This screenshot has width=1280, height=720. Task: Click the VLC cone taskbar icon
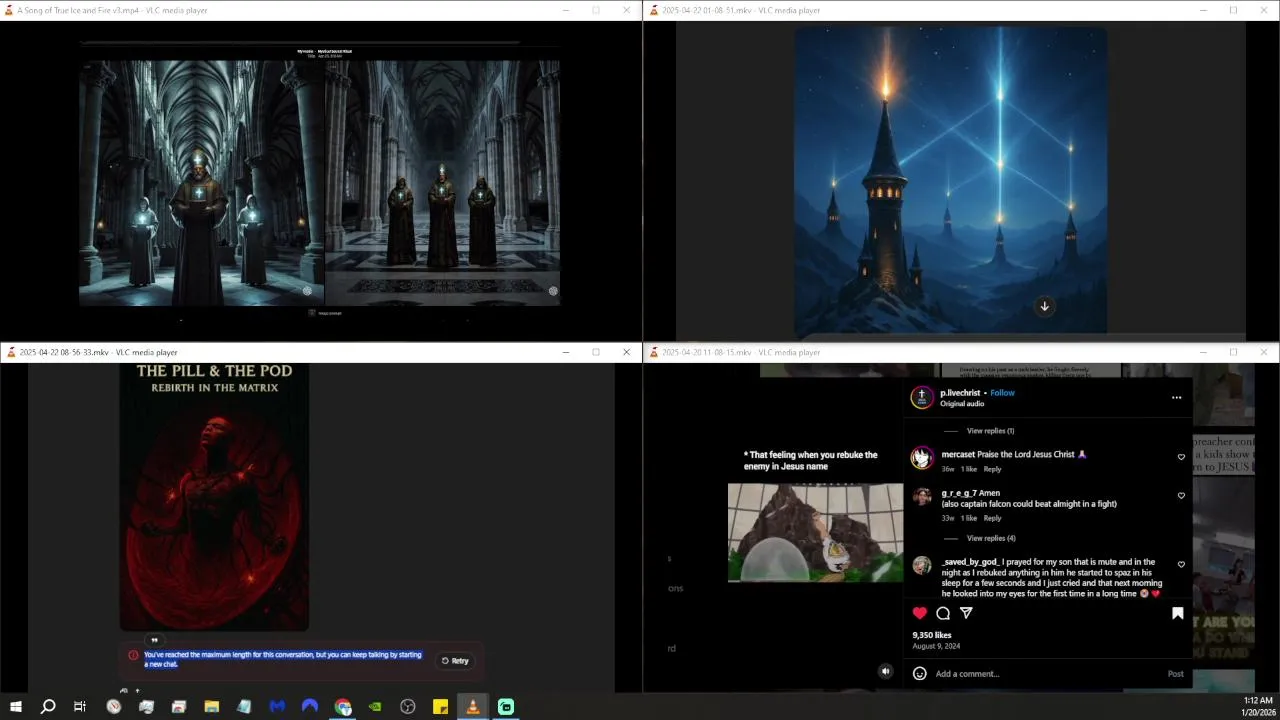coord(473,707)
